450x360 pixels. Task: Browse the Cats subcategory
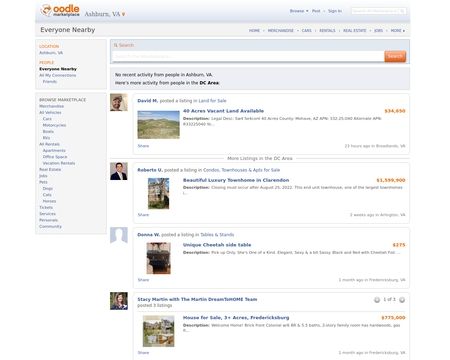pyautogui.click(x=47, y=195)
